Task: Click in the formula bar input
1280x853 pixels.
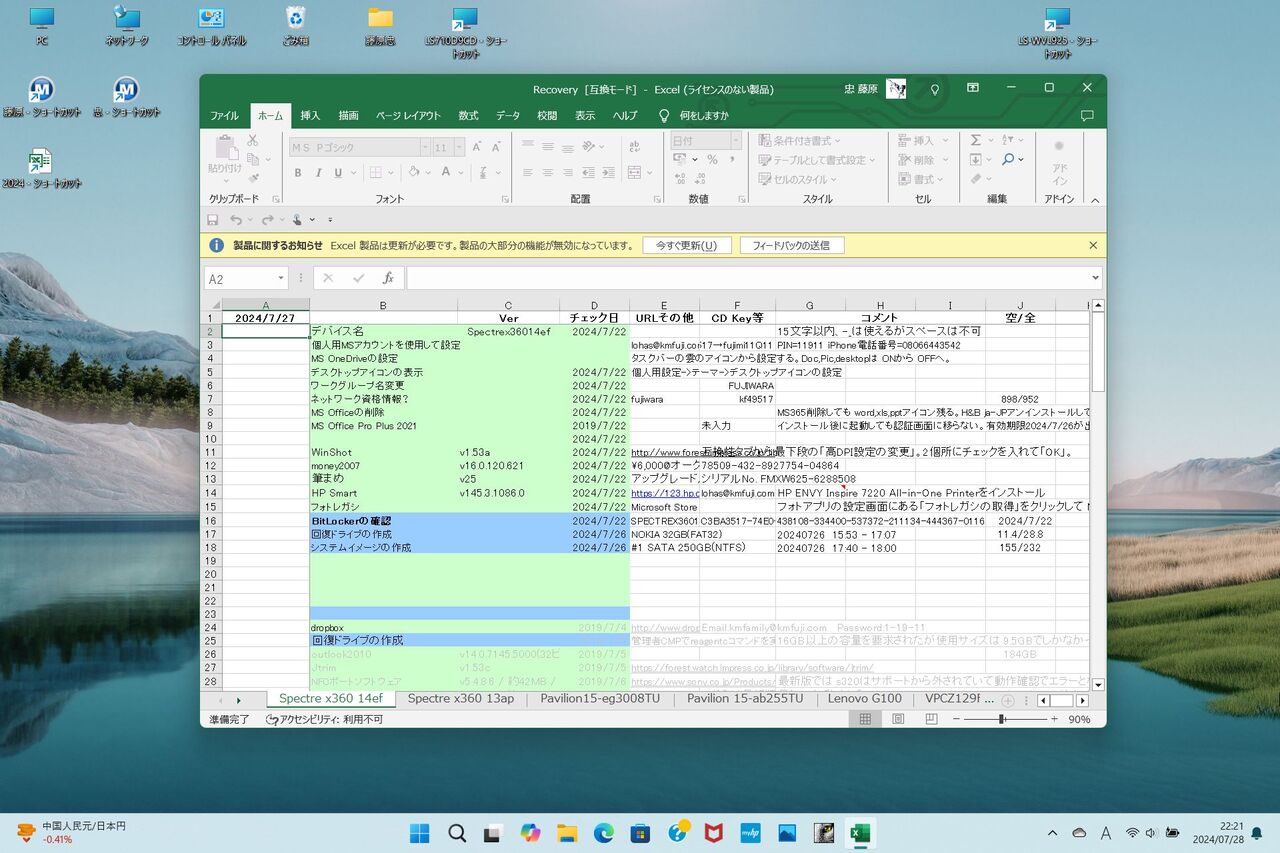Action: coord(747,278)
